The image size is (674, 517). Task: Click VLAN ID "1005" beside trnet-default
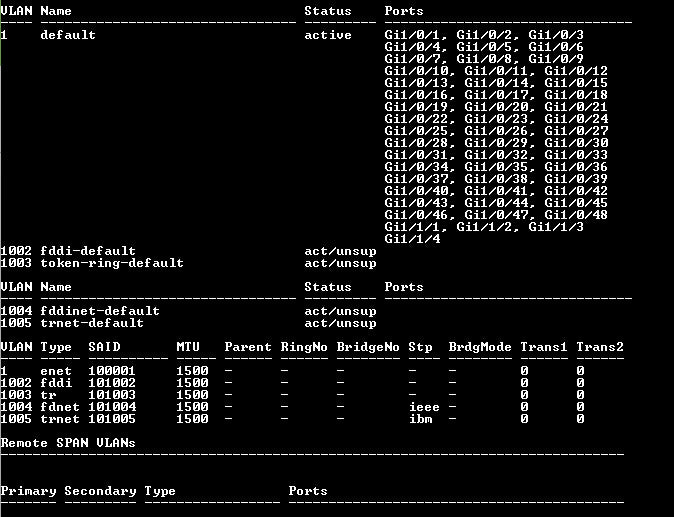(x=16, y=323)
